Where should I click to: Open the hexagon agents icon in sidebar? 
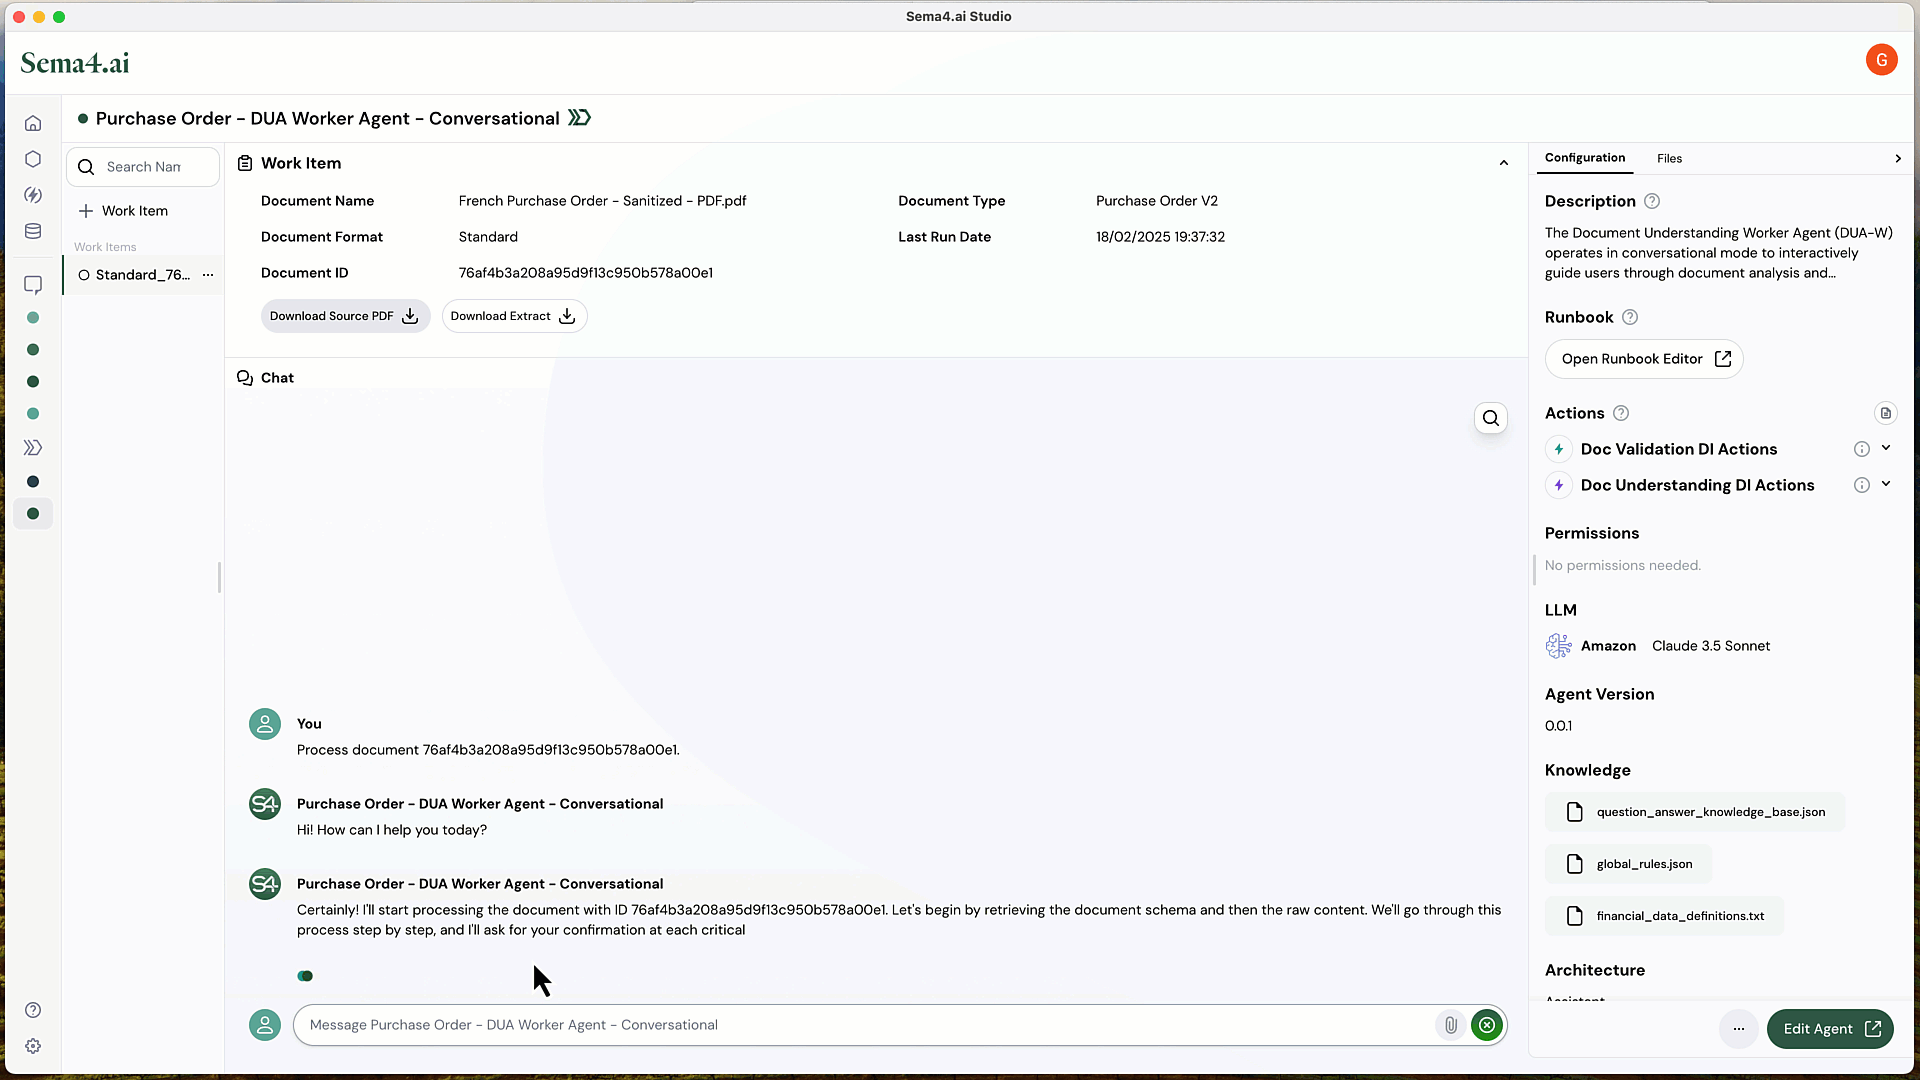click(33, 159)
